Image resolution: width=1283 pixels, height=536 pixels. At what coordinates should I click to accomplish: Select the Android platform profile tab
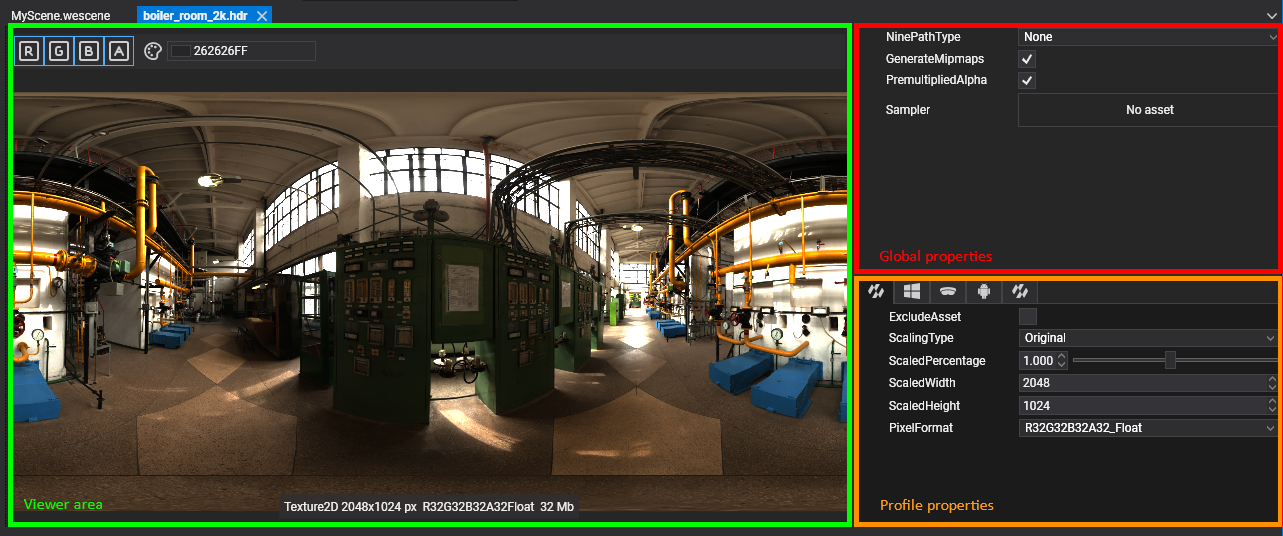984,291
